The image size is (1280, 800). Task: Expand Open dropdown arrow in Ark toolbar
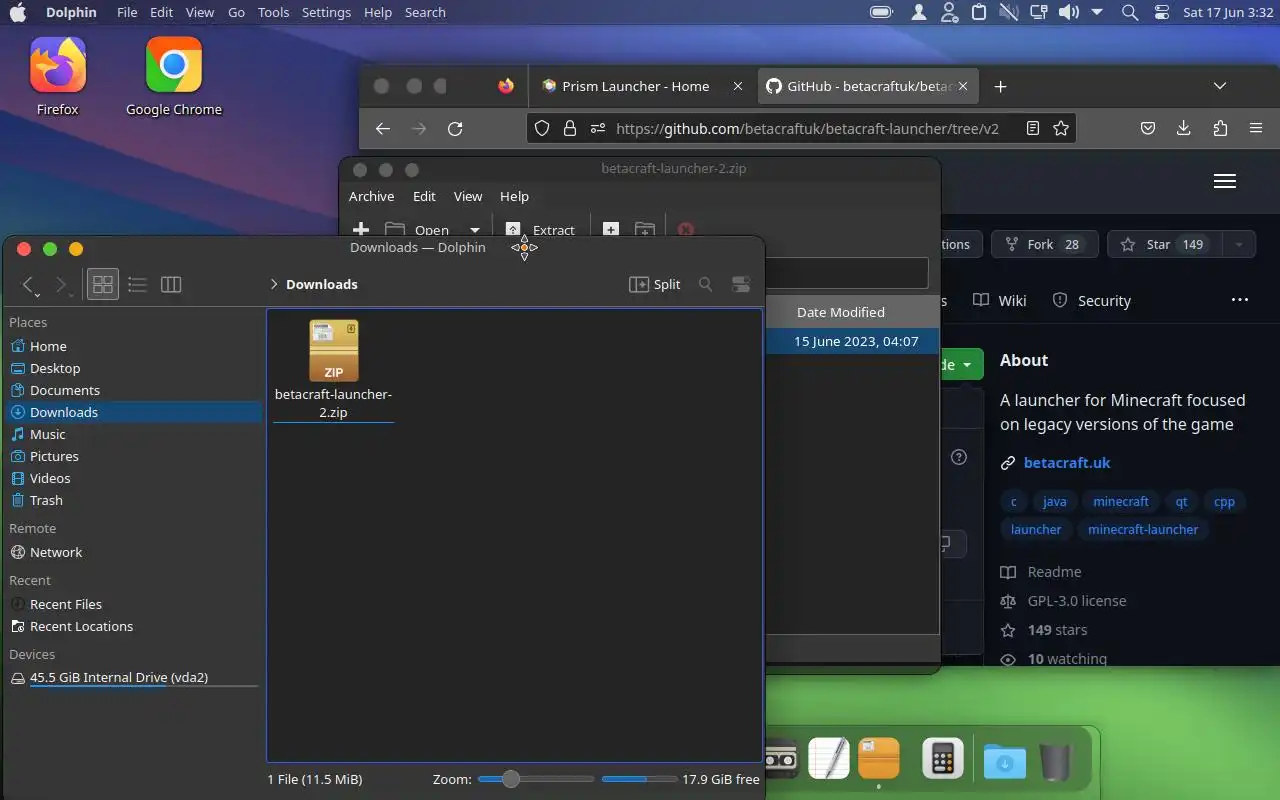[x=475, y=230]
